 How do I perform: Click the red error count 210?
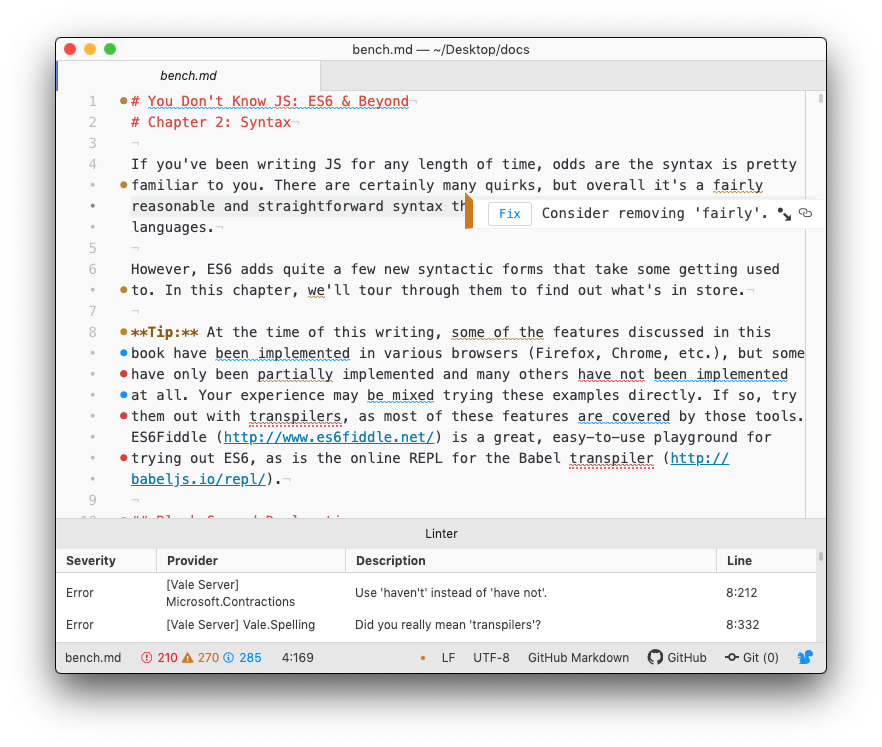(x=160, y=658)
